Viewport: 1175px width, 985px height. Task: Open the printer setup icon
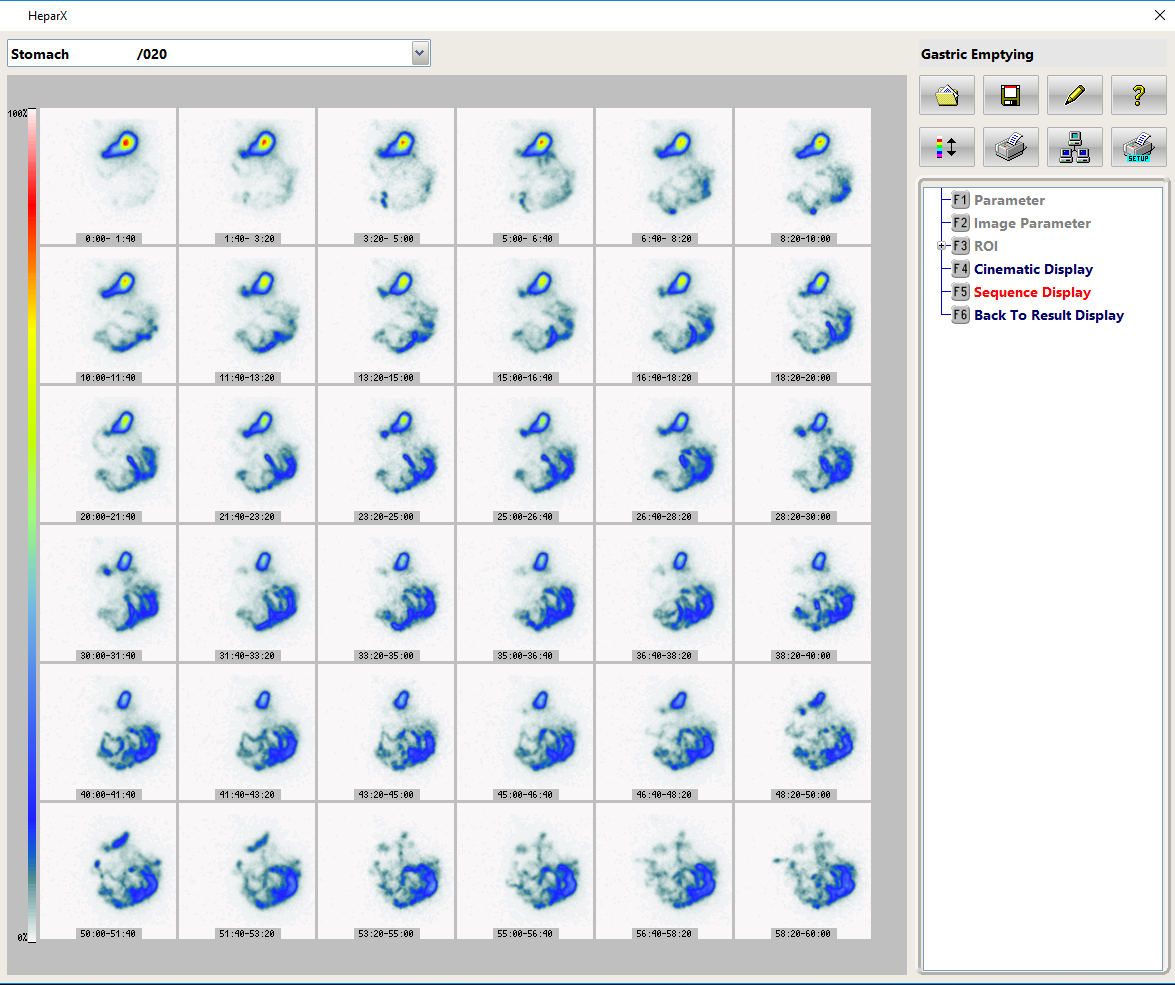1138,147
